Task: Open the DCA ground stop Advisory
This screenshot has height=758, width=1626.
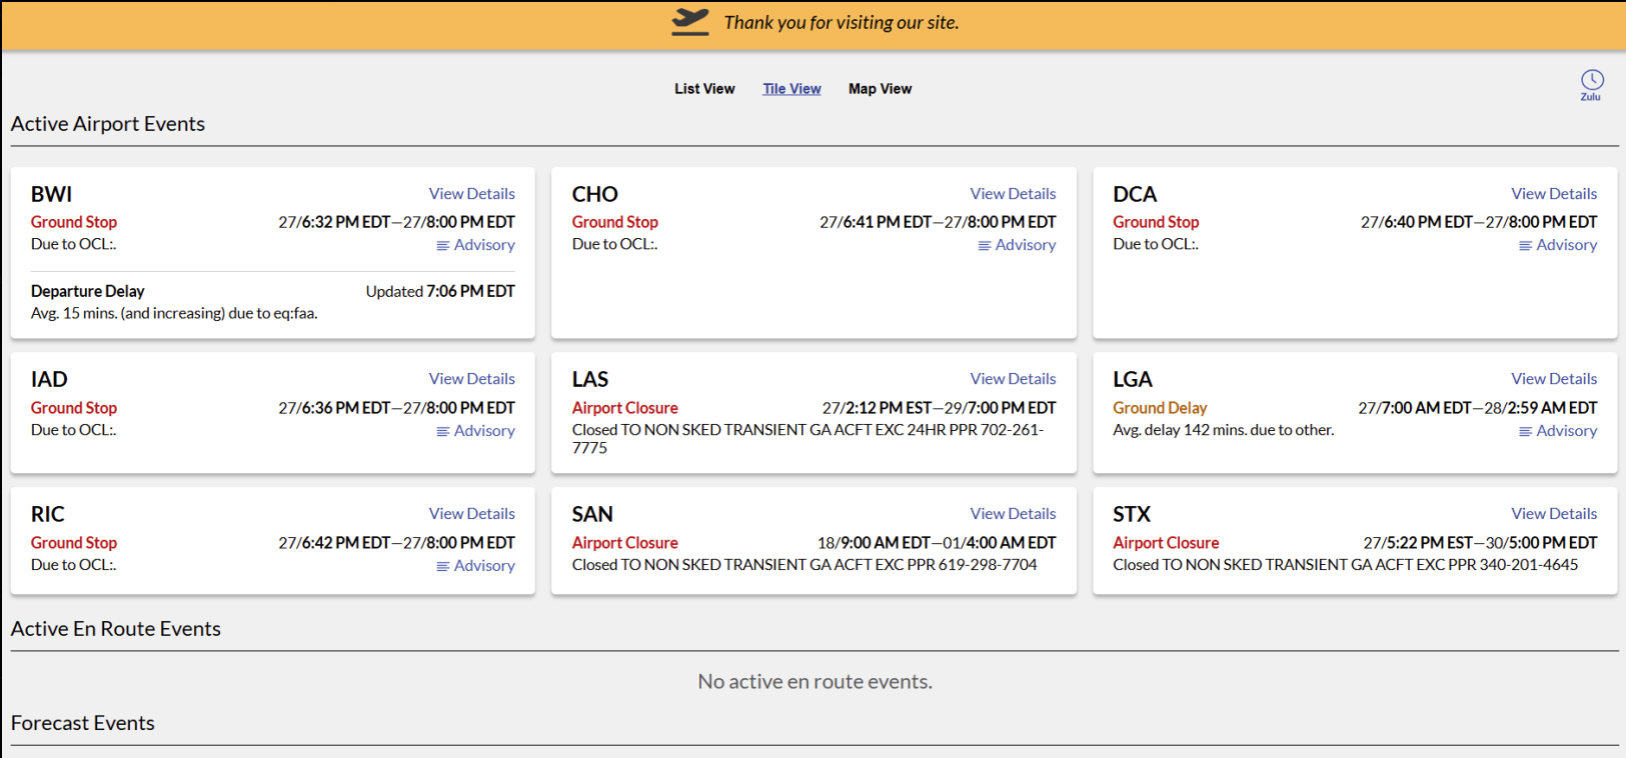Action: click(1558, 245)
